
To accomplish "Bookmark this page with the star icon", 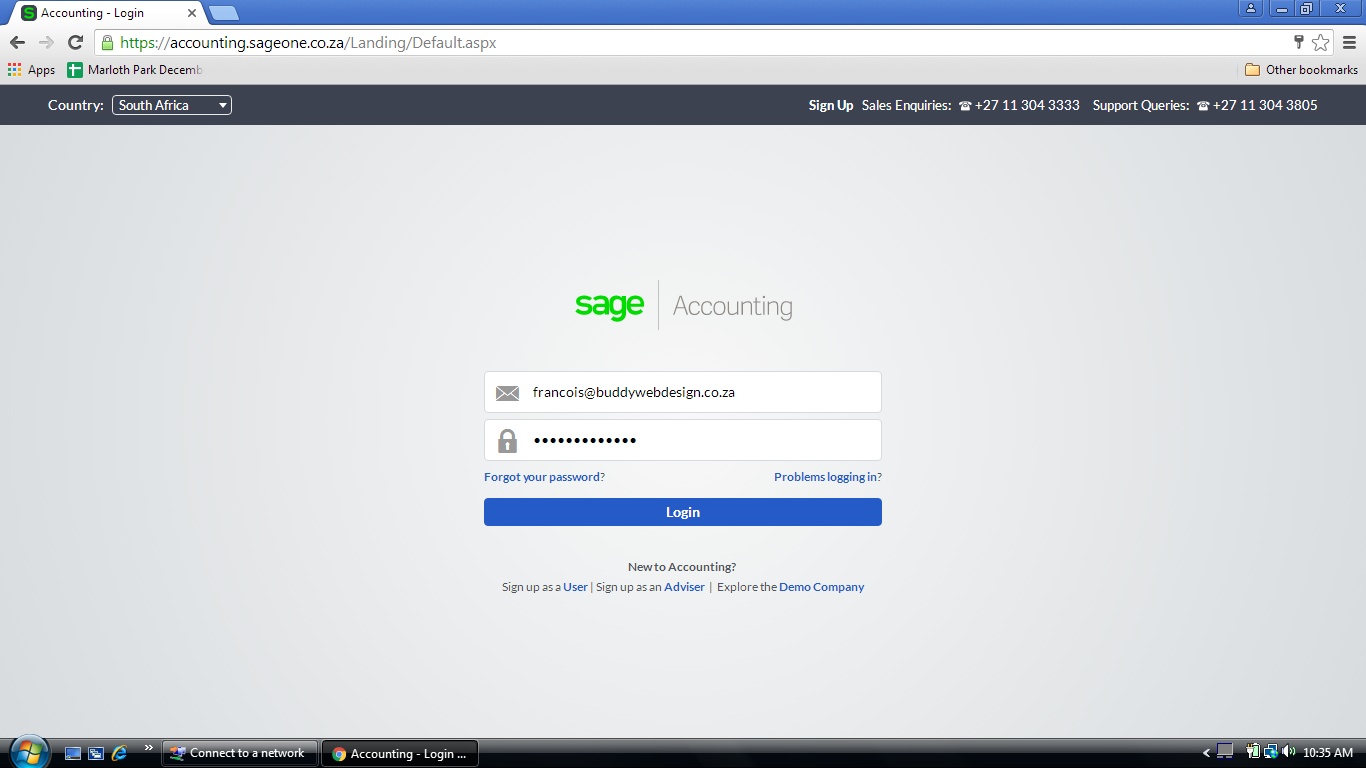I will tap(1320, 42).
